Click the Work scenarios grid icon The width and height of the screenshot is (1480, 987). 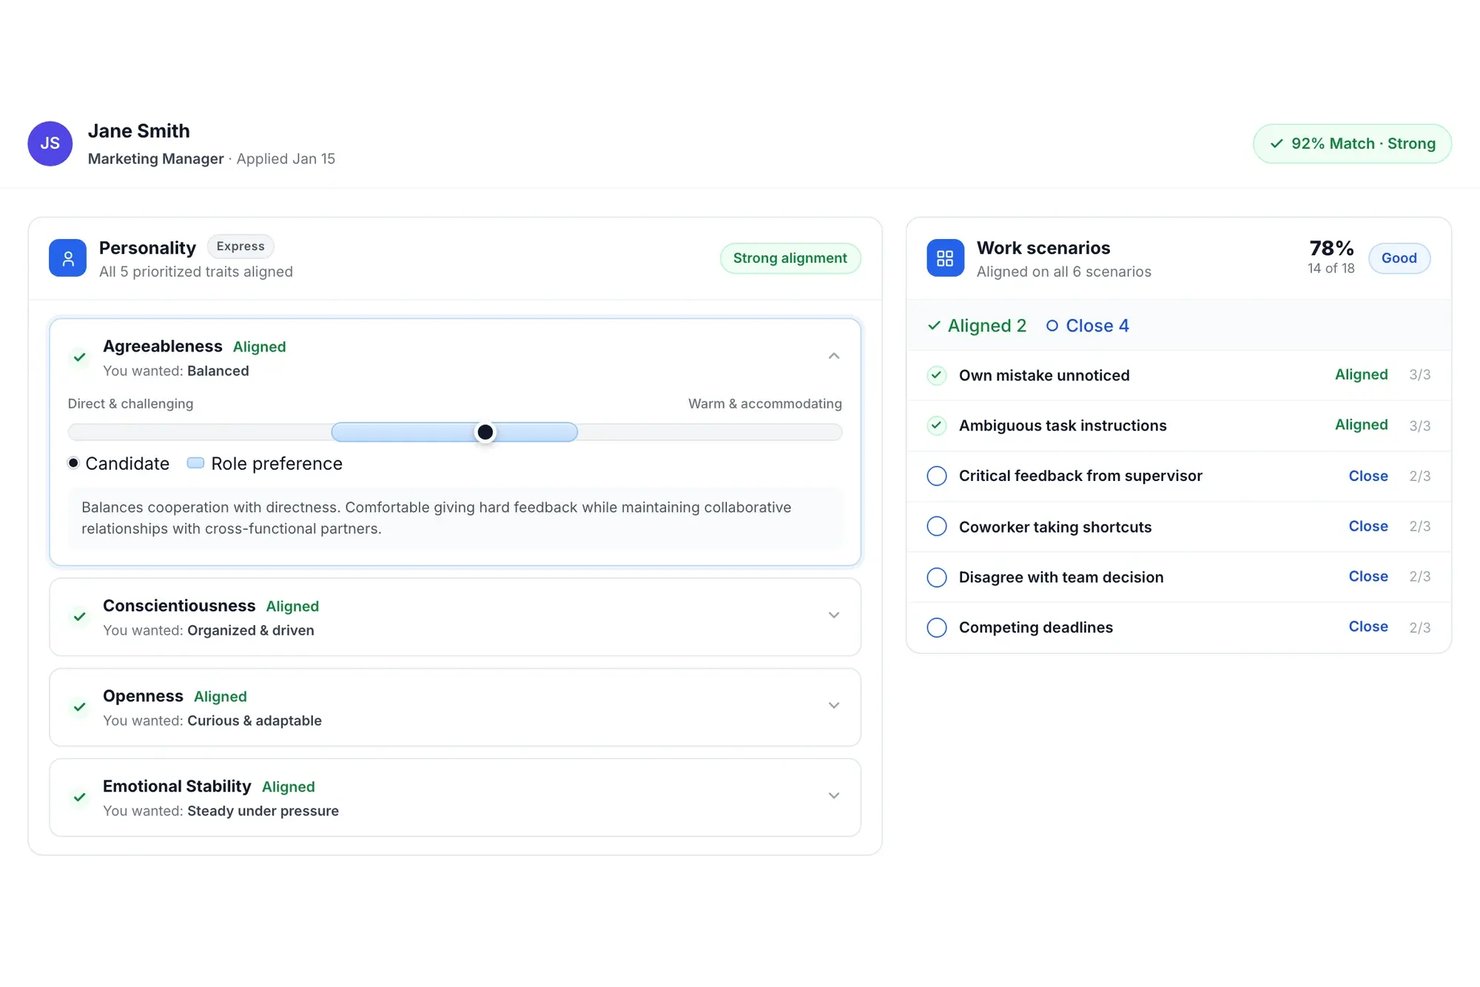click(945, 258)
